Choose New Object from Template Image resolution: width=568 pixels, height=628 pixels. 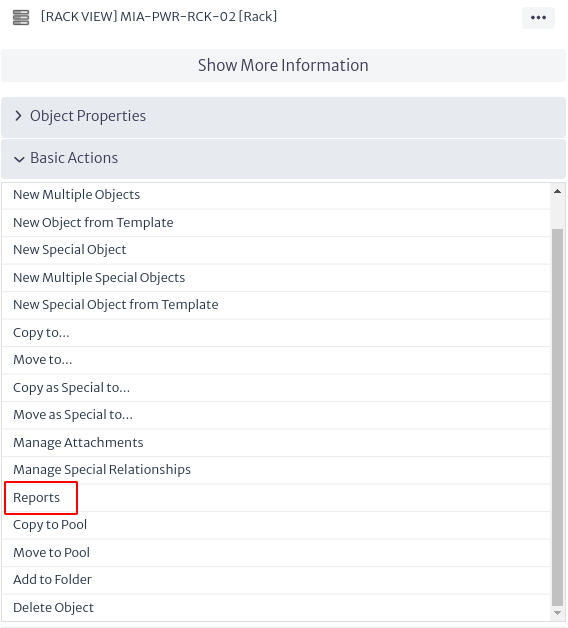click(x=276, y=223)
